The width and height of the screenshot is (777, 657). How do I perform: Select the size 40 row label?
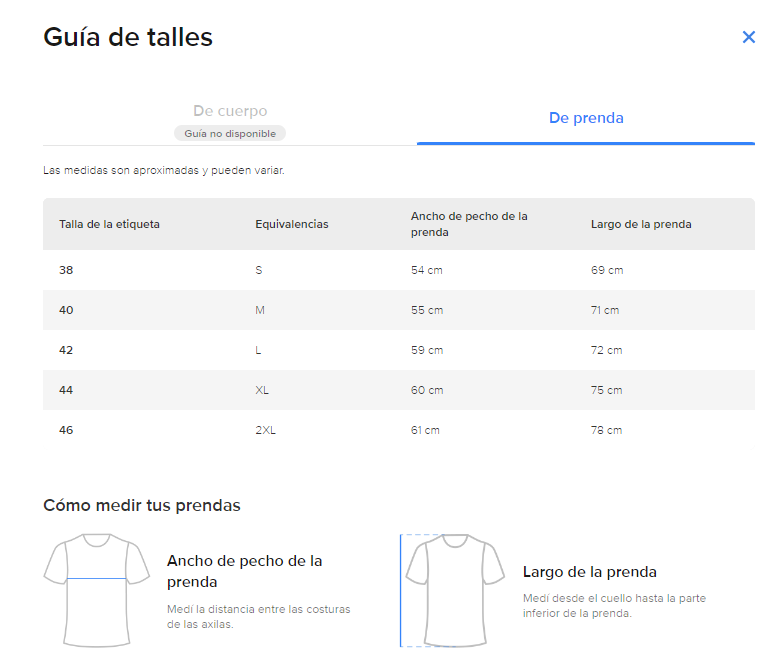(66, 310)
